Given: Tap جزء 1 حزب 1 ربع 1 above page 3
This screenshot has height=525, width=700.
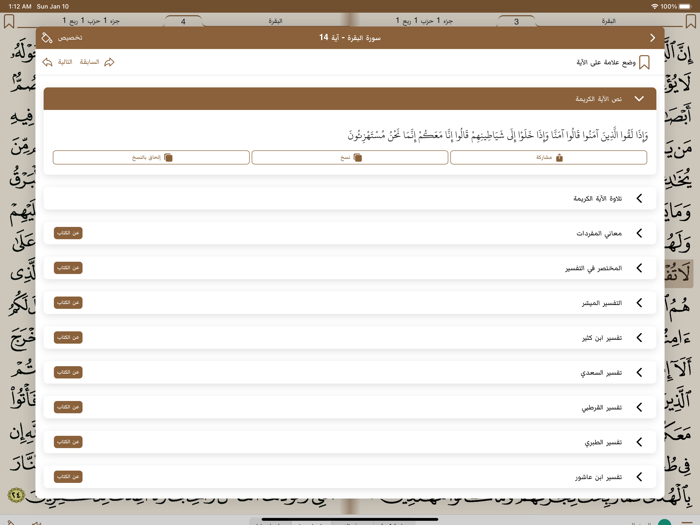Looking at the screenshot, I should point(424,21).
